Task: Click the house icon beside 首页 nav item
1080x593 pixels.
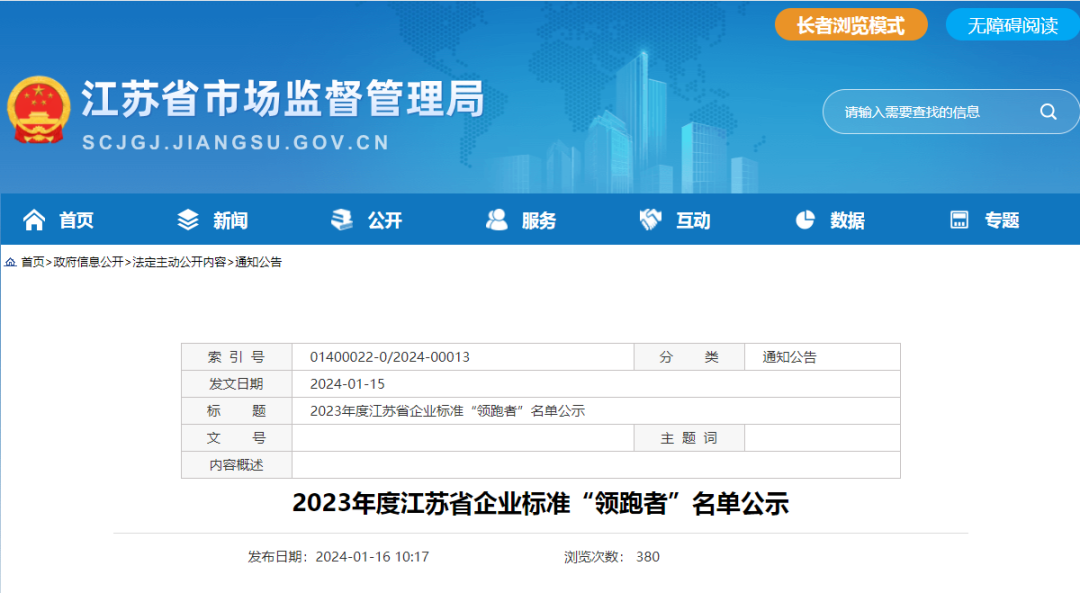Action: [34, 220]
